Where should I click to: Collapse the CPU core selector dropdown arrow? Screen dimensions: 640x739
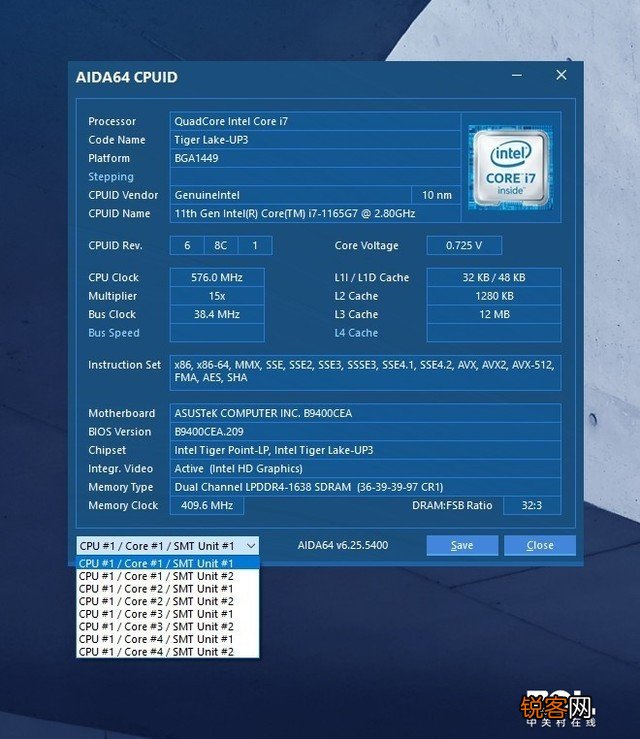251,546
